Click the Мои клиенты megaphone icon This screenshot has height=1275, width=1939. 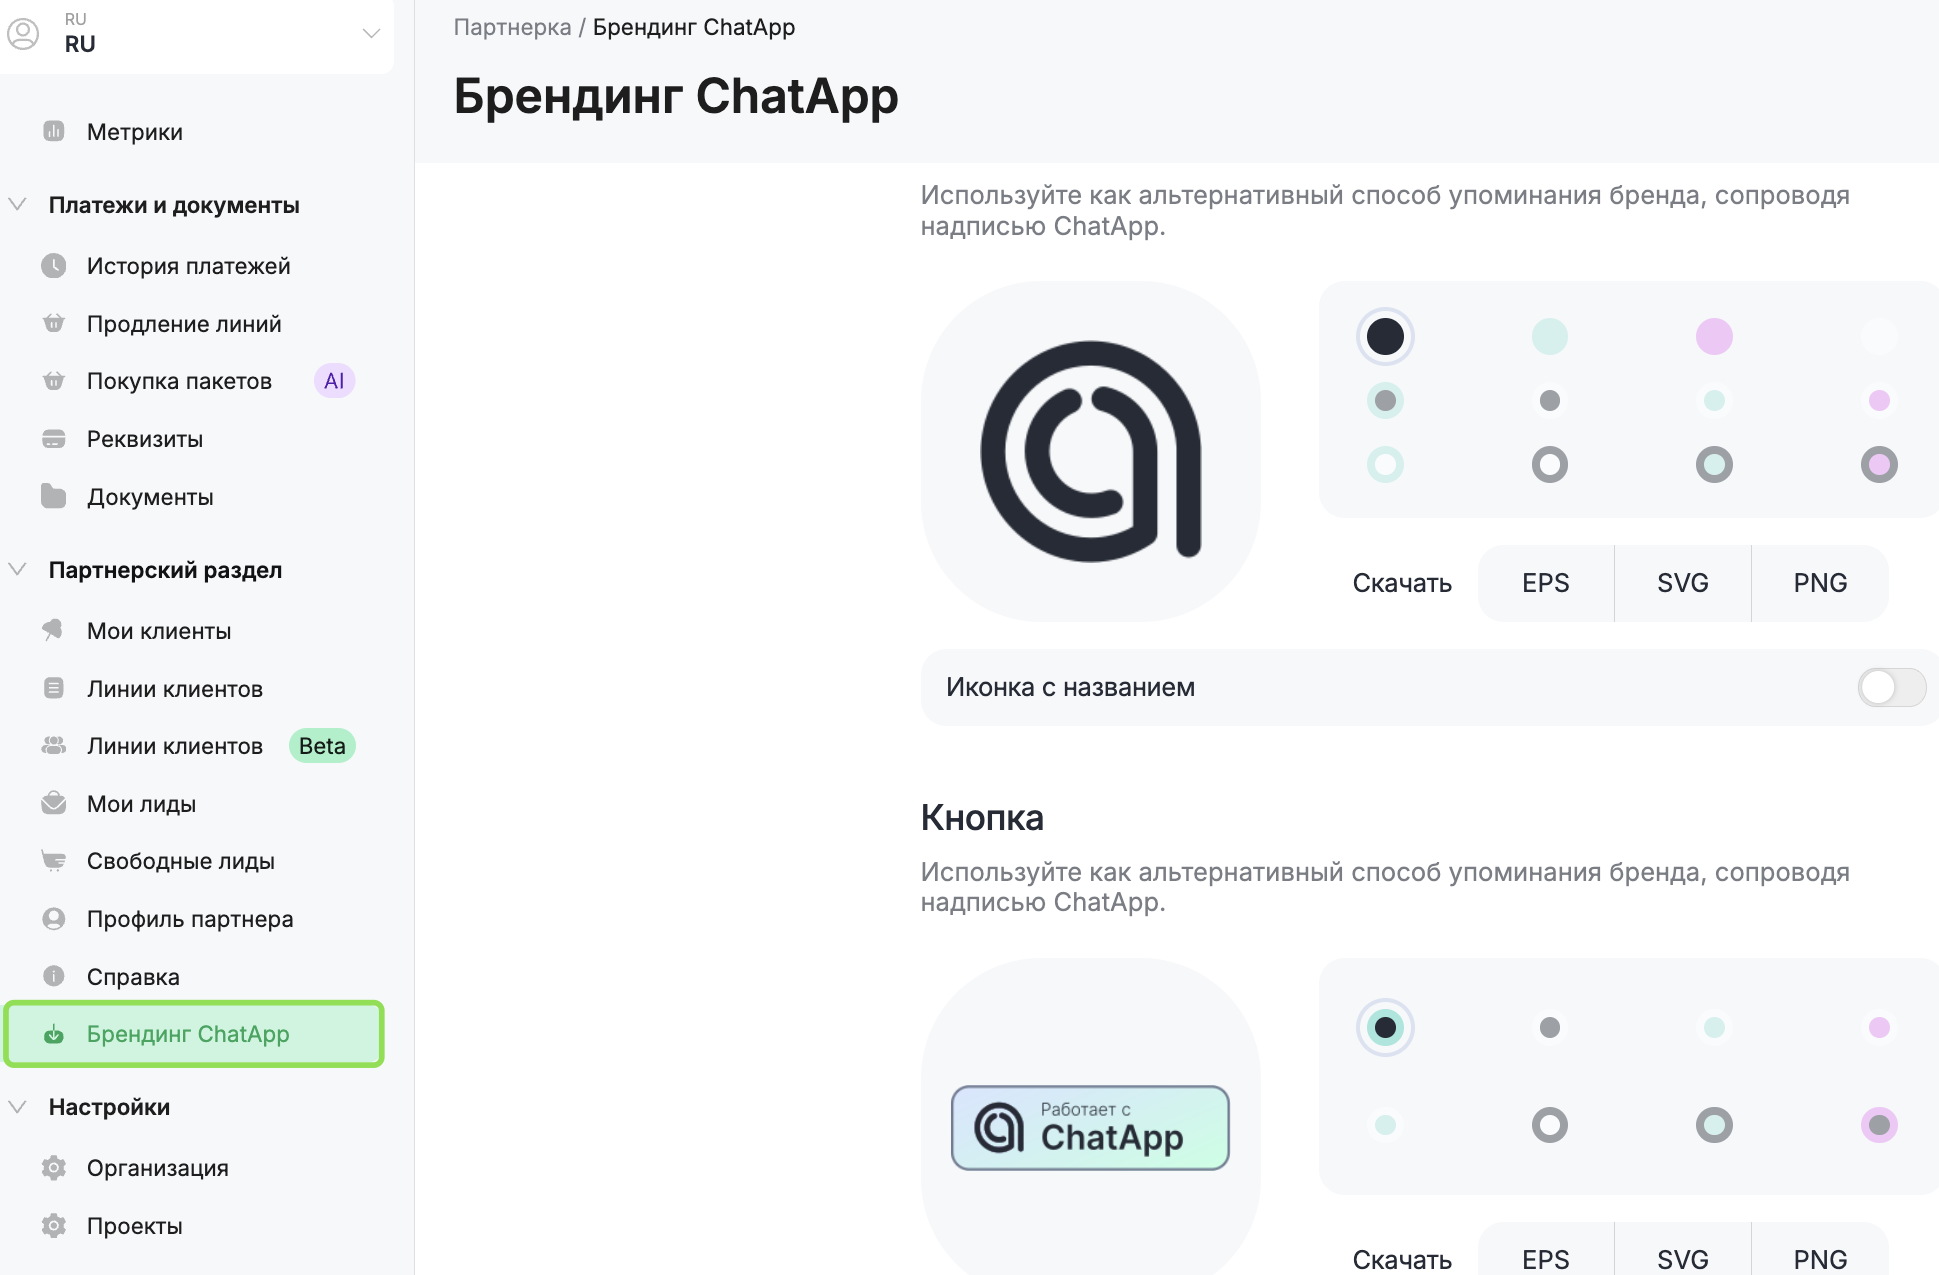[54, 630]
